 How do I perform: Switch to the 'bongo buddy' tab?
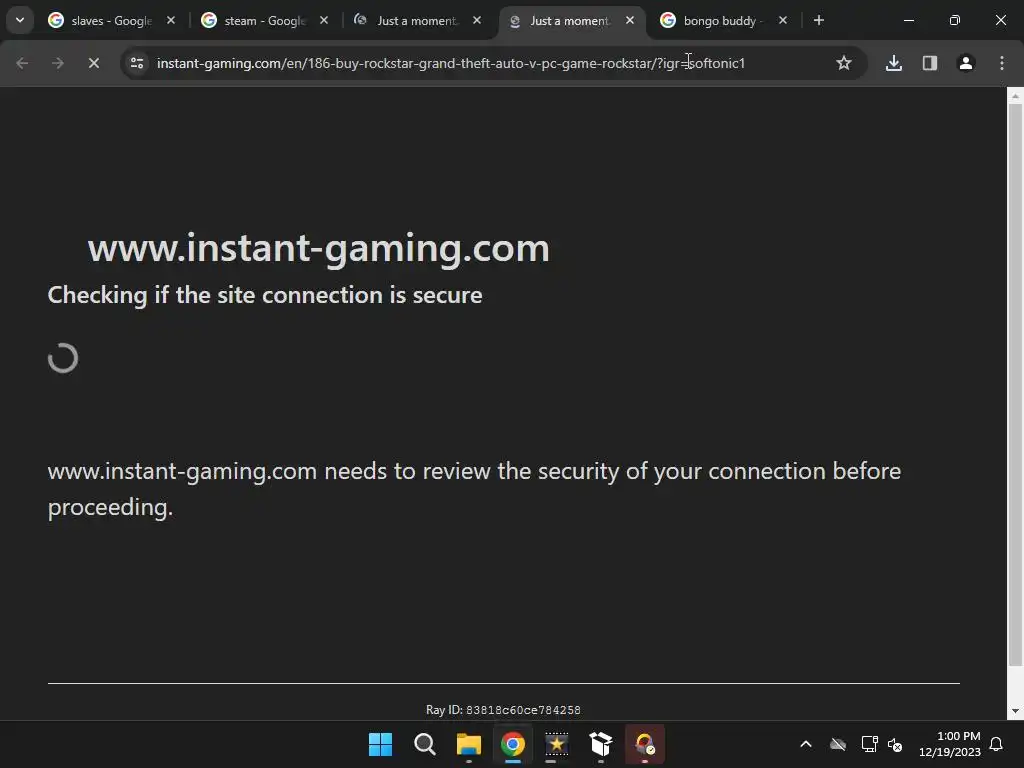(x=722, y=21)
